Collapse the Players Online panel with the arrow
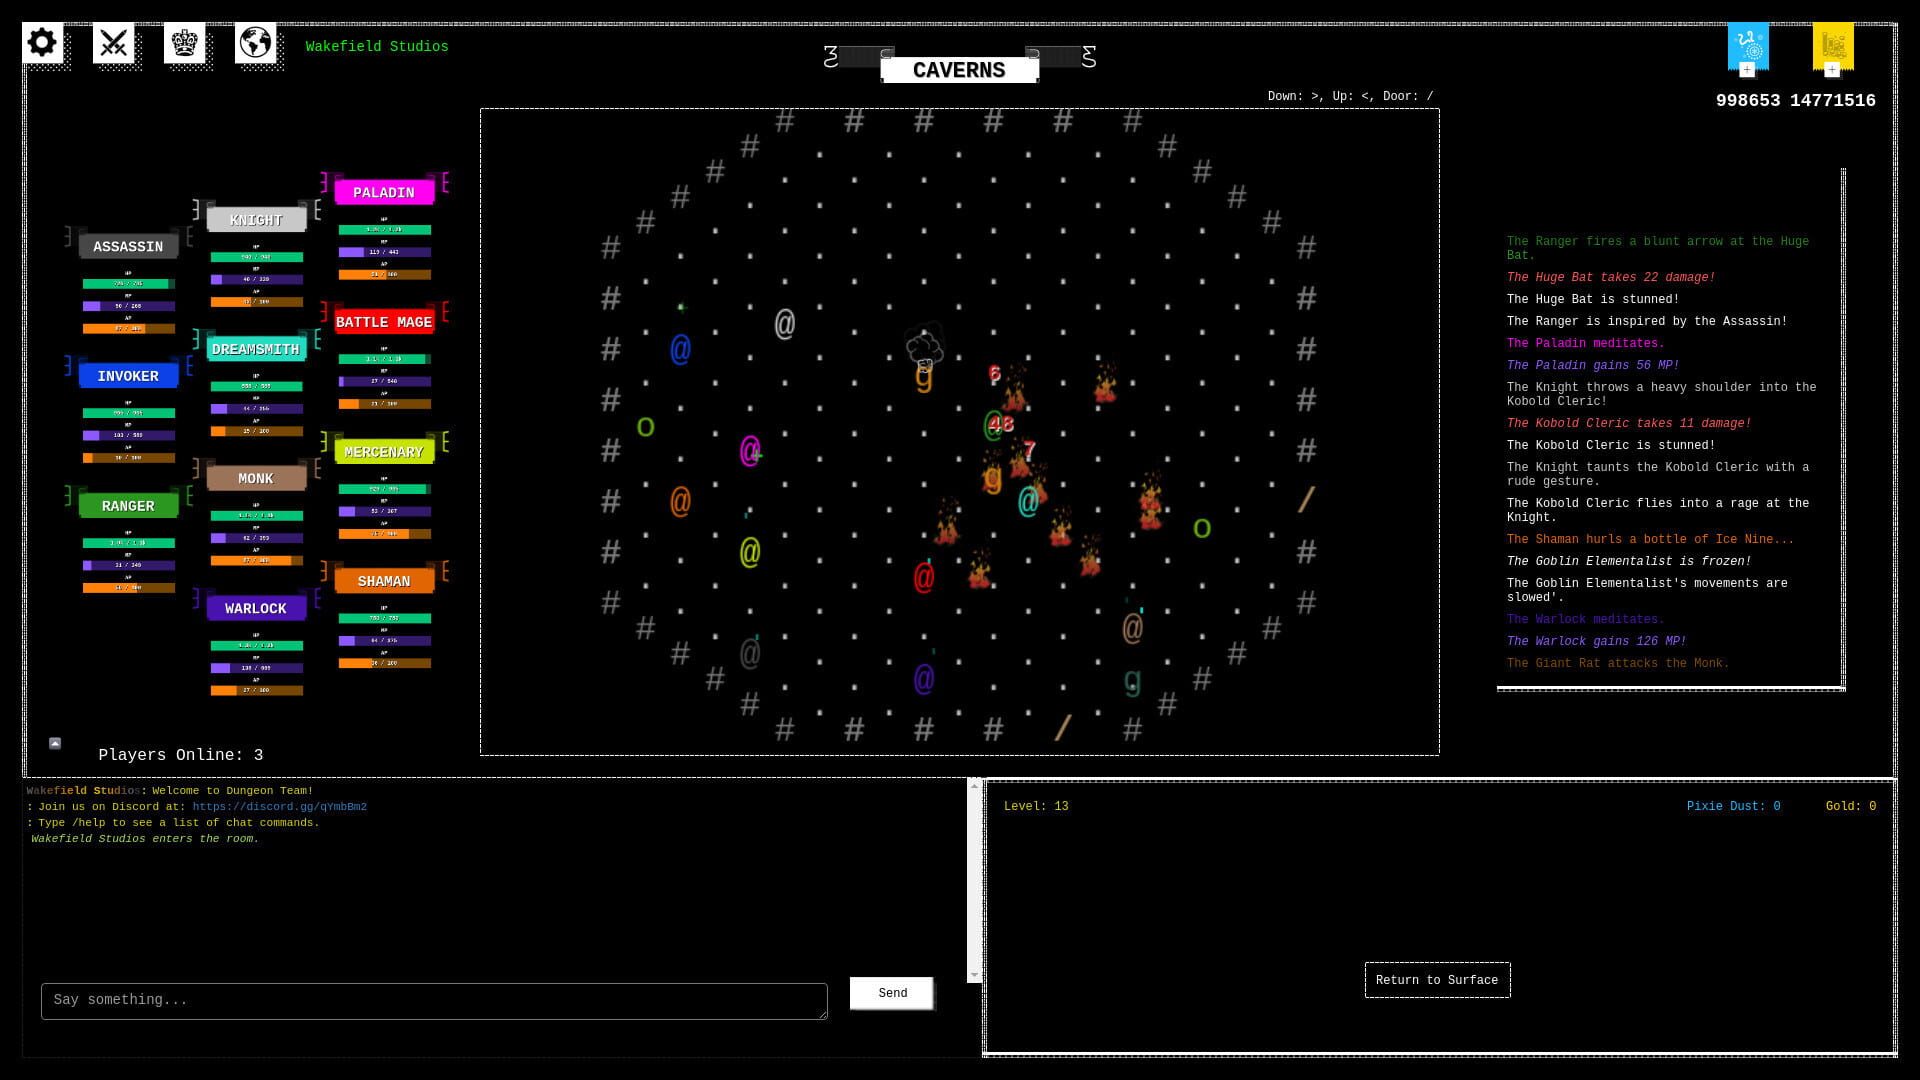The width and height of the screenshot is (1920, 1080). tap(53, 743)
